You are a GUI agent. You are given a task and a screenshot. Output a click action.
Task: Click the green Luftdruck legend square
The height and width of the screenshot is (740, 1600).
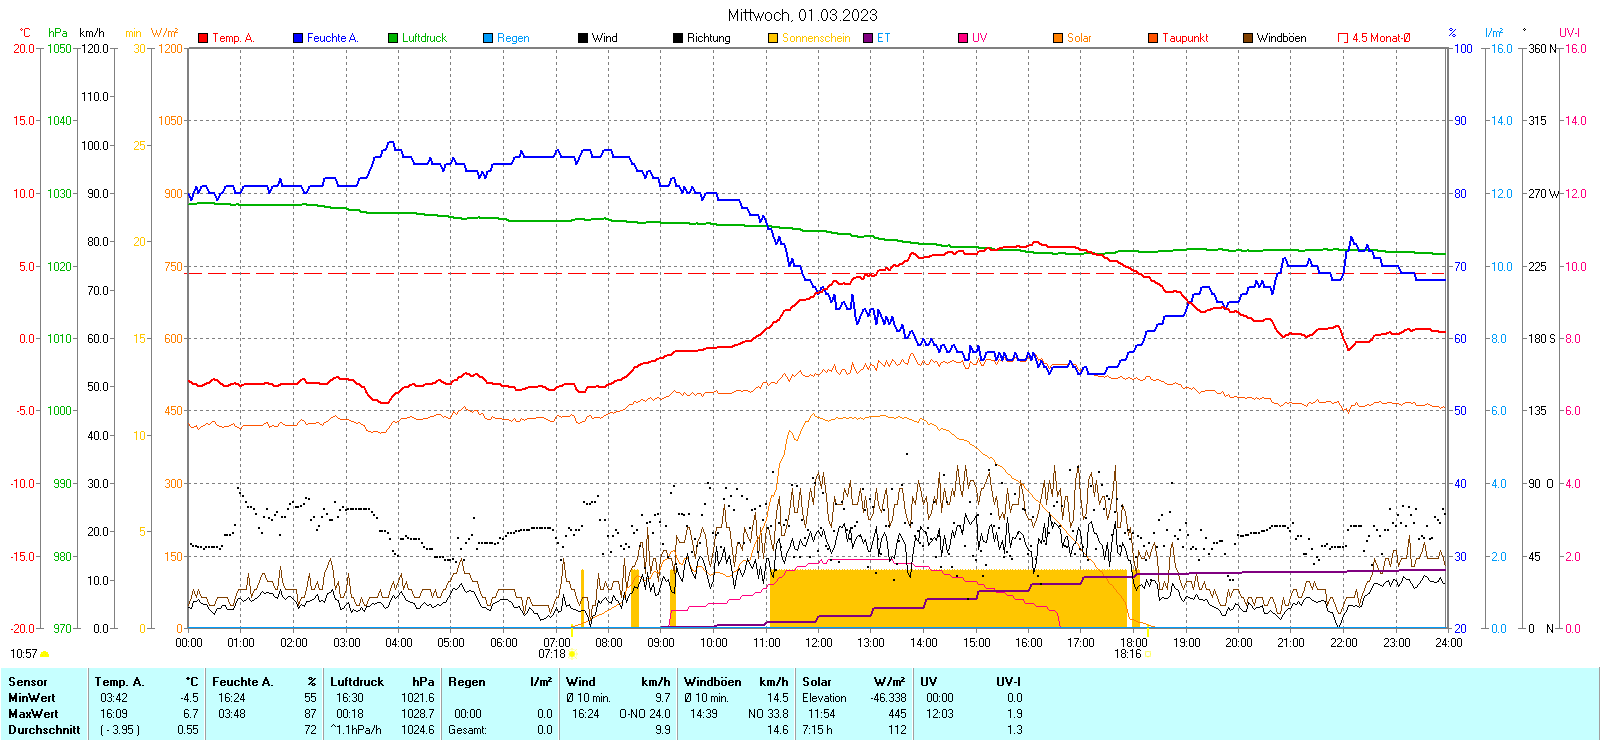click(x=393, y=38)
